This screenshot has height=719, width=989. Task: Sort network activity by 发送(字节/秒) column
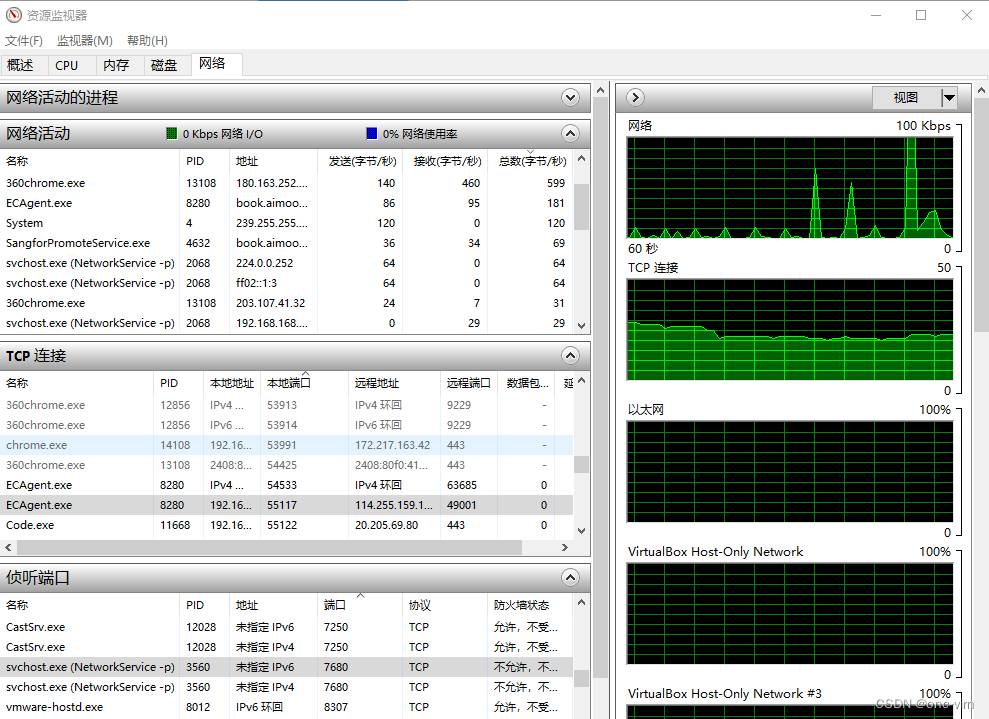(x=362, y=161)
